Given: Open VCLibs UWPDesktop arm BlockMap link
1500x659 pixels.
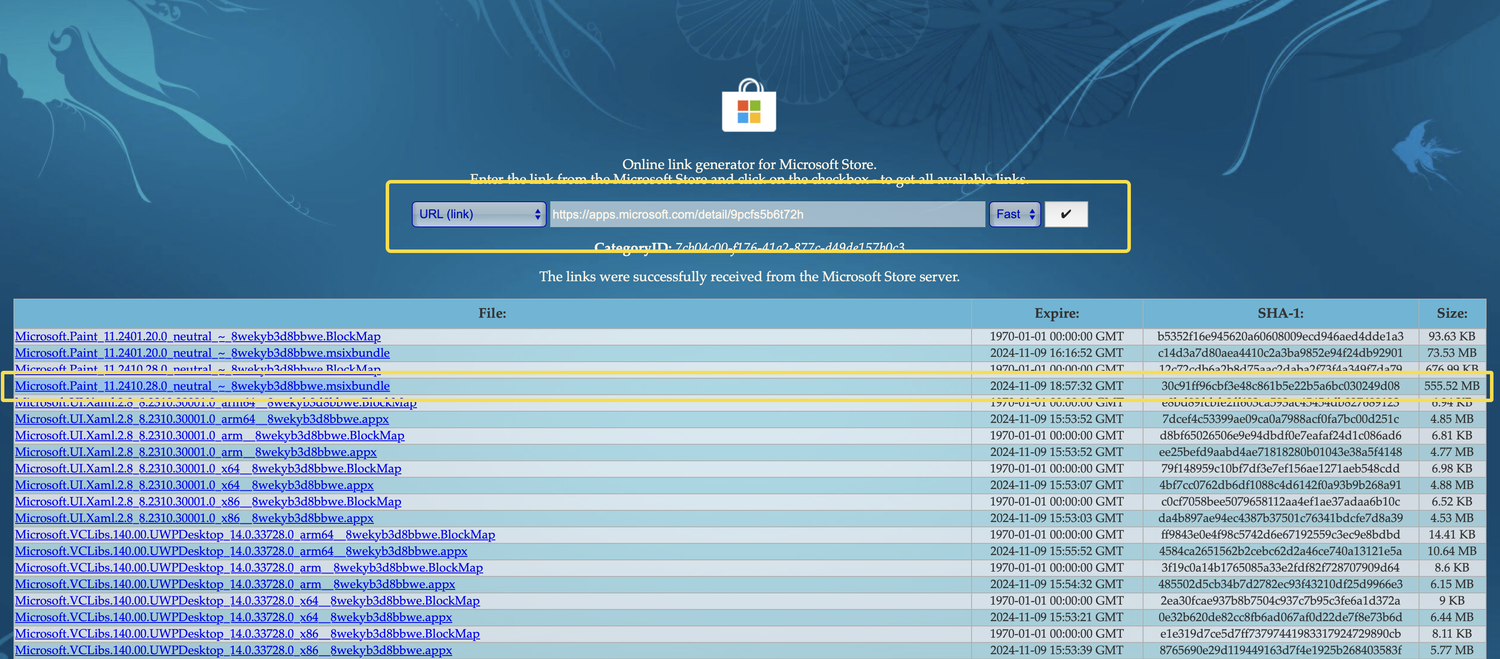Looking at the screenshot, I should pos(249,567).
